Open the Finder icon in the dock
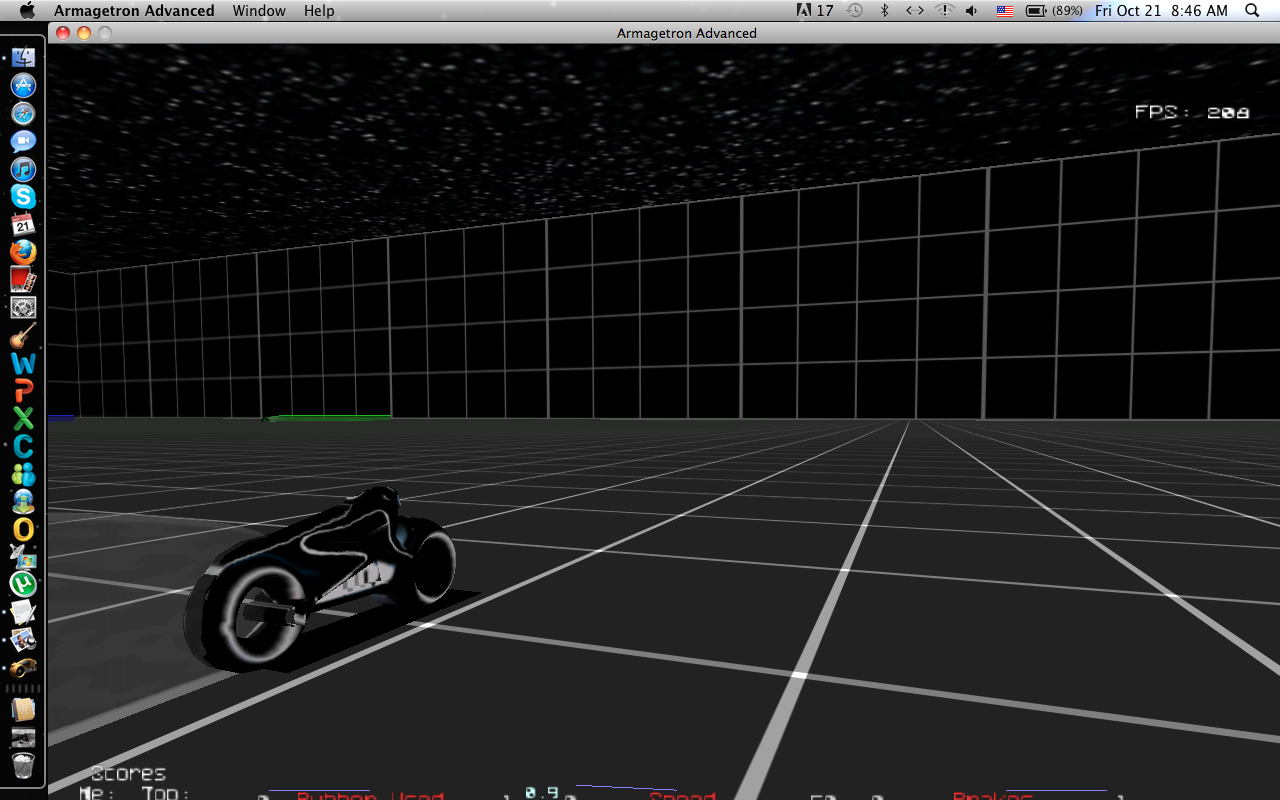 pyautogui.click(x=23, y=58)
